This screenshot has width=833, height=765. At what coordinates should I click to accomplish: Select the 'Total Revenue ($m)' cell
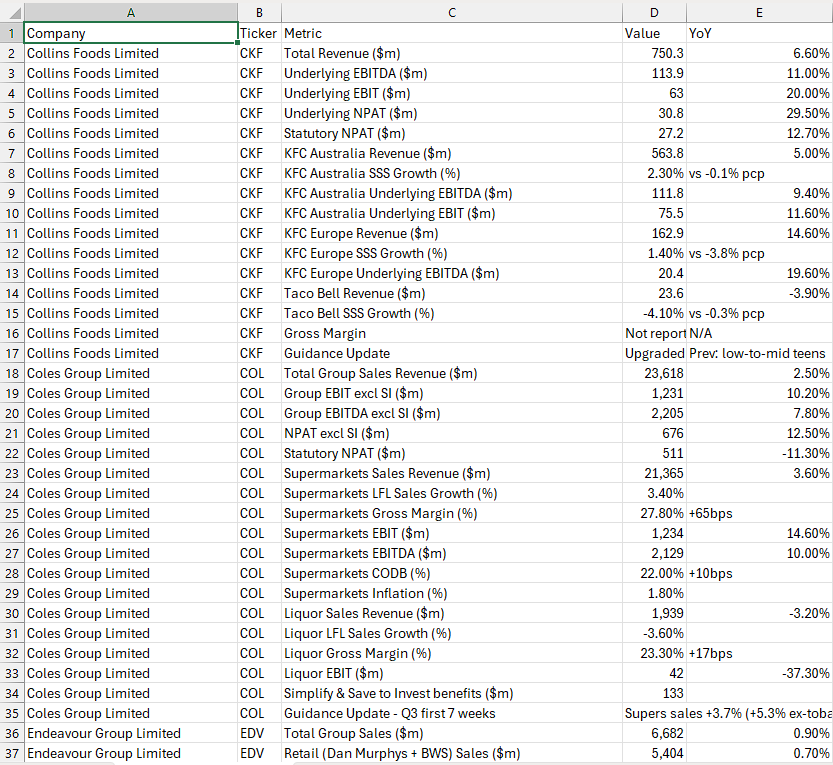pyautogui.click(x=452, y=53)
